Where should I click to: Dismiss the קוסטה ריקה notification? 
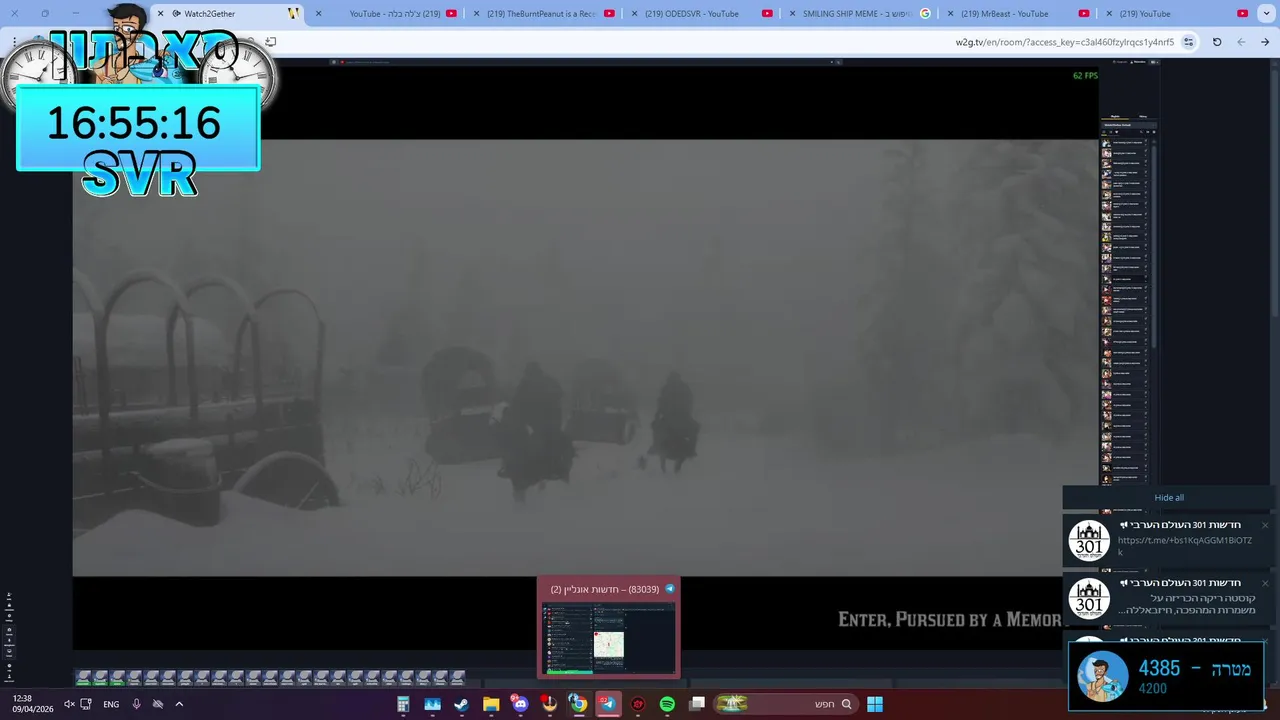(1265, 583)
